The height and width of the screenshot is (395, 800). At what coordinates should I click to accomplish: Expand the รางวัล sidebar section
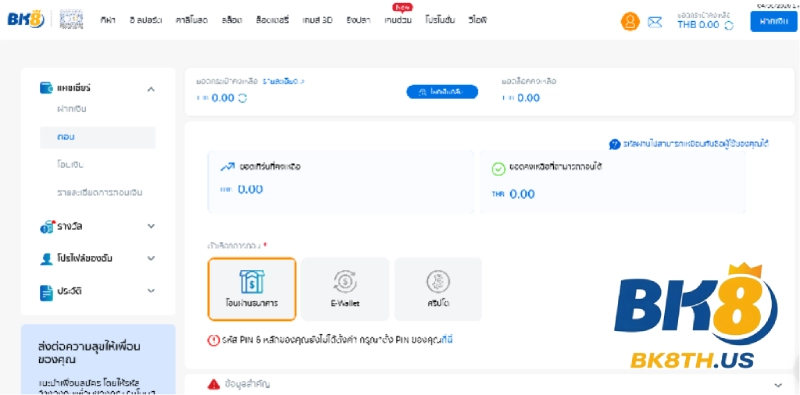[x=151, y=226]
